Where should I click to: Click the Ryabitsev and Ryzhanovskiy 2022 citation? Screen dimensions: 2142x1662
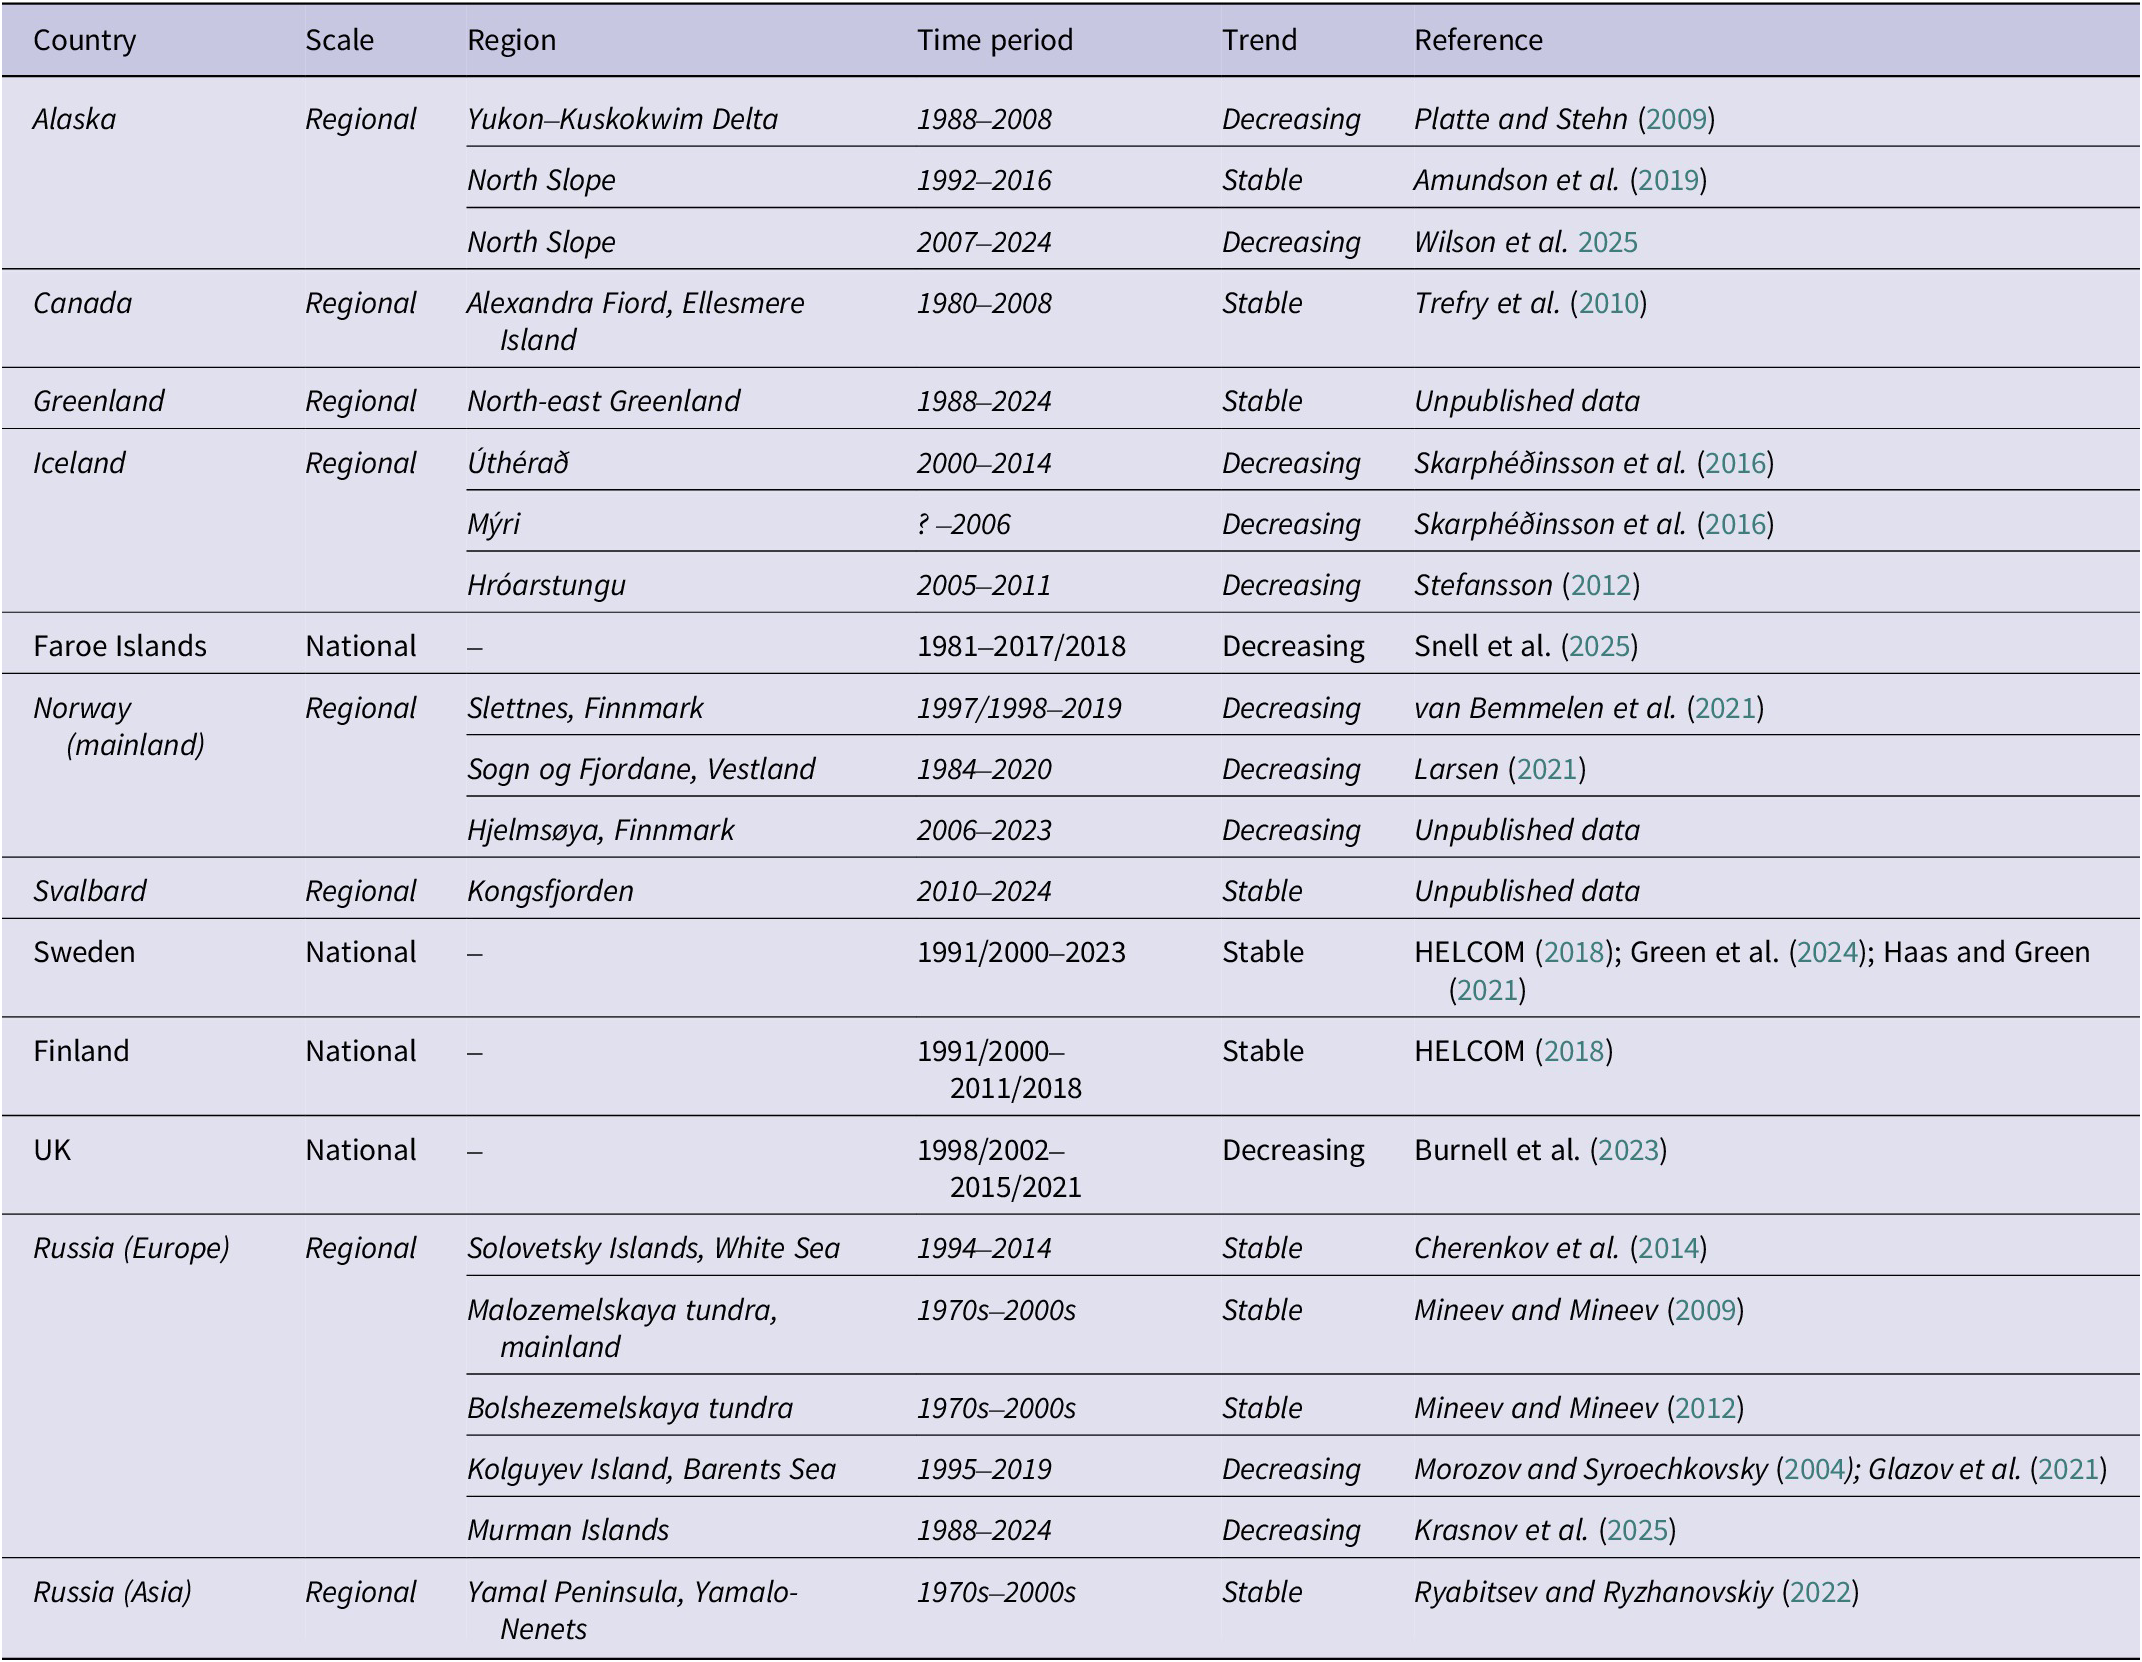pyautogui.click(x=1820, y=1592)
